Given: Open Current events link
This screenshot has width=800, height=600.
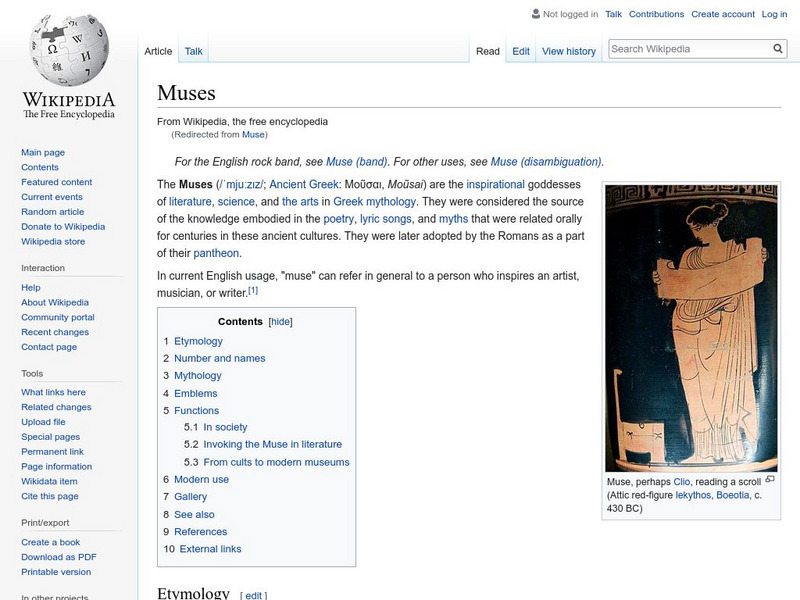Looking at the screenshot, I should (52, 196).
